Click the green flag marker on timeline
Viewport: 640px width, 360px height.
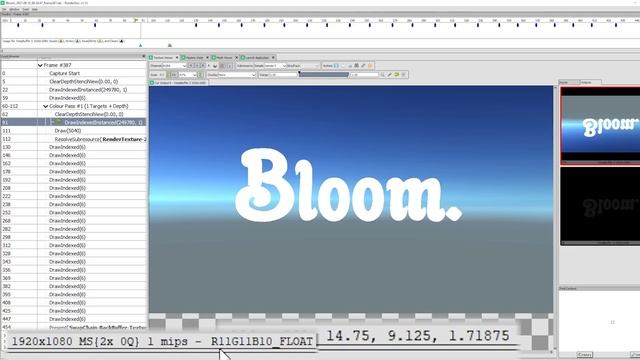tap(136, 20)
